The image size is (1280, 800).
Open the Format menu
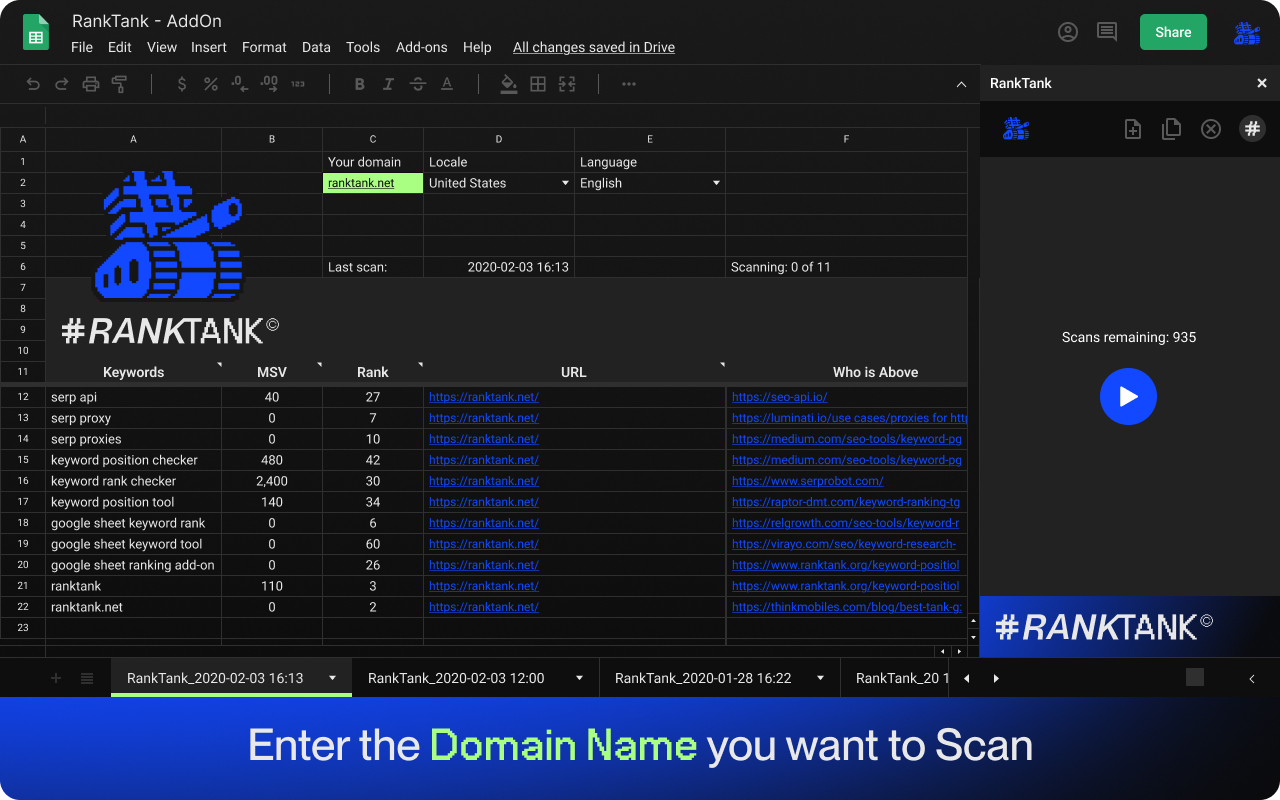pos(264,47)
